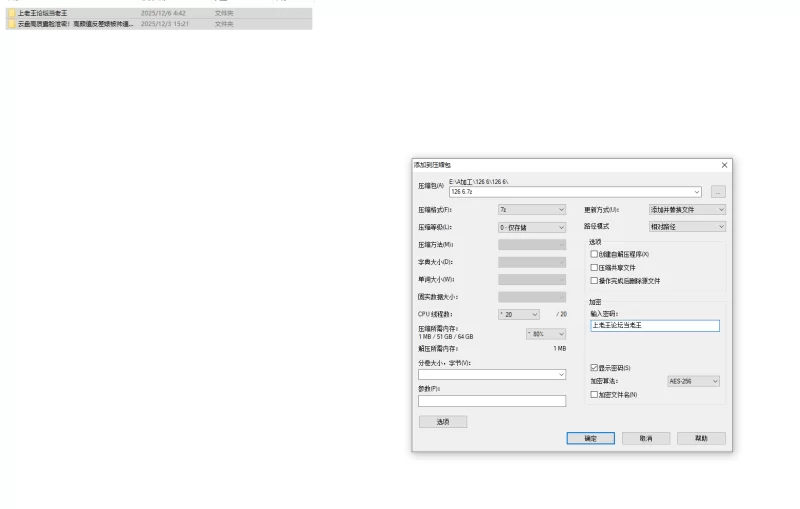Click the 选项 button
This screenshot has height=509, width=800.
click(442, 421)
